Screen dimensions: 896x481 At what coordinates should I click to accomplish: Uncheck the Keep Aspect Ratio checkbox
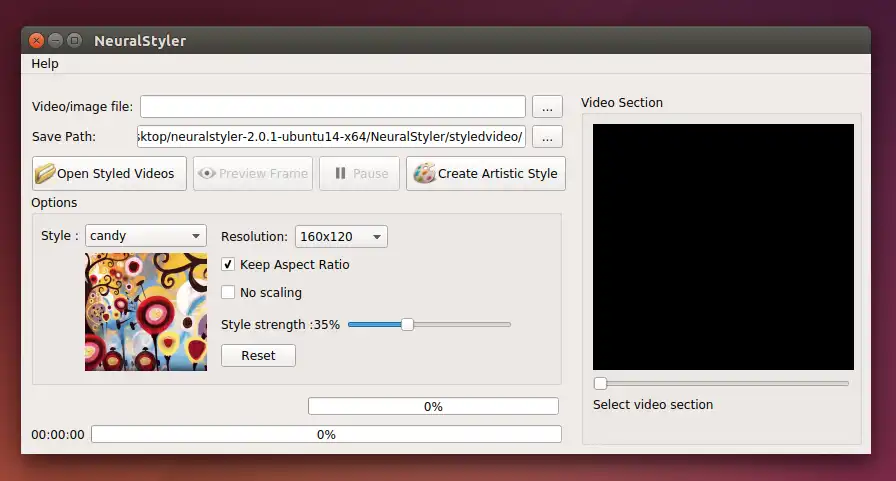click(x=228, y=264)
